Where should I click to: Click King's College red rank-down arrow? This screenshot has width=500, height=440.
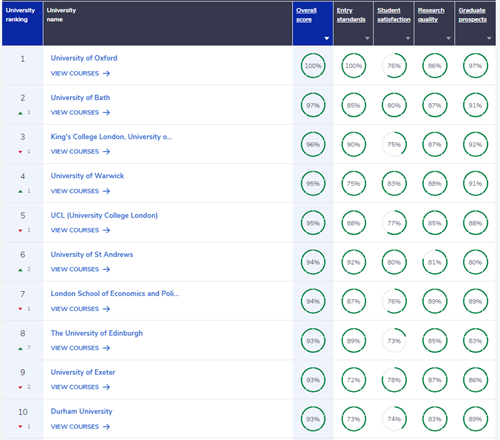(x=20, y=152)
